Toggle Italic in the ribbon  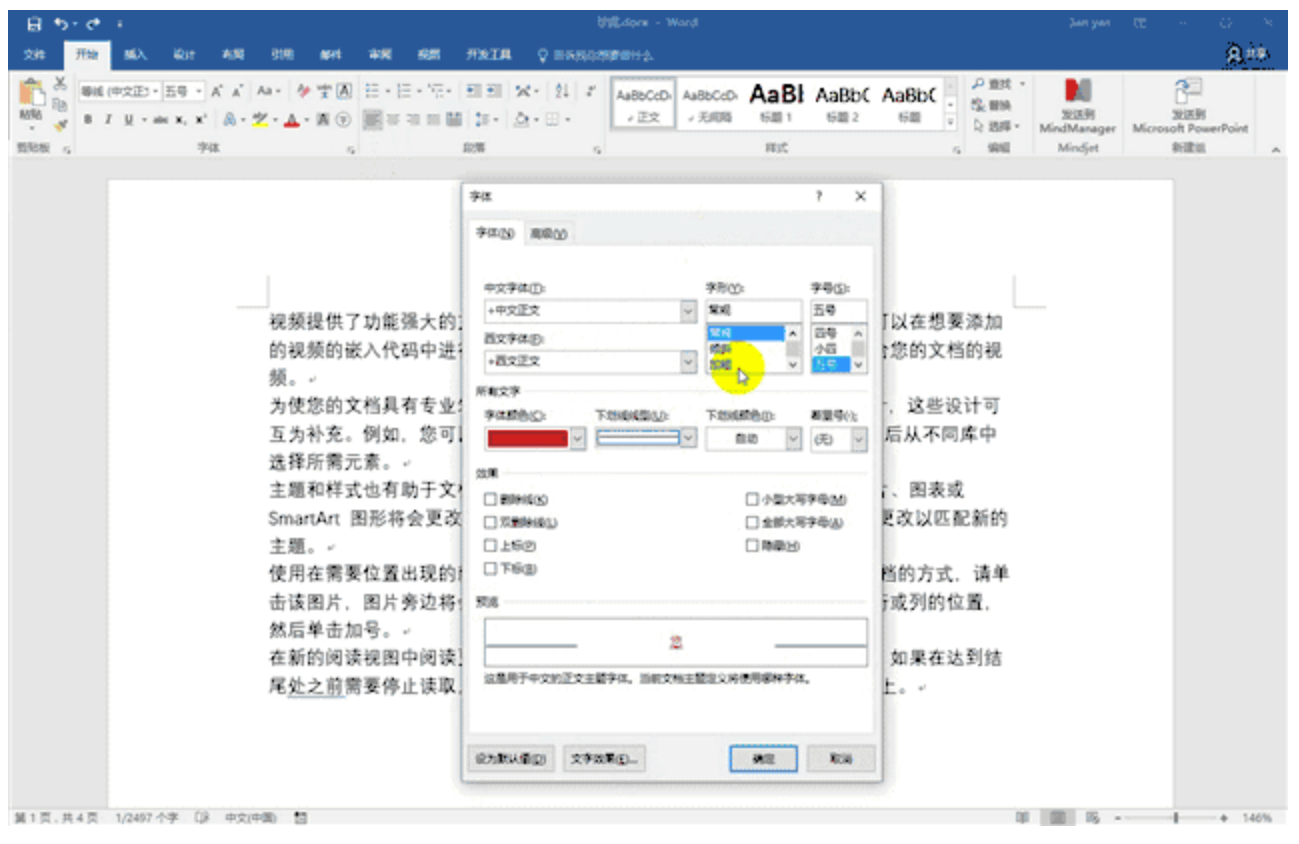pyautogui.click(x=109, y=119)
